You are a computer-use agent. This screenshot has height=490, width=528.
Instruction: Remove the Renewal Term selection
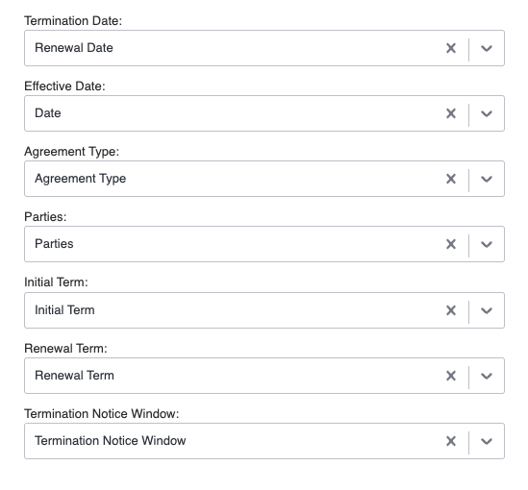point(451,375)
